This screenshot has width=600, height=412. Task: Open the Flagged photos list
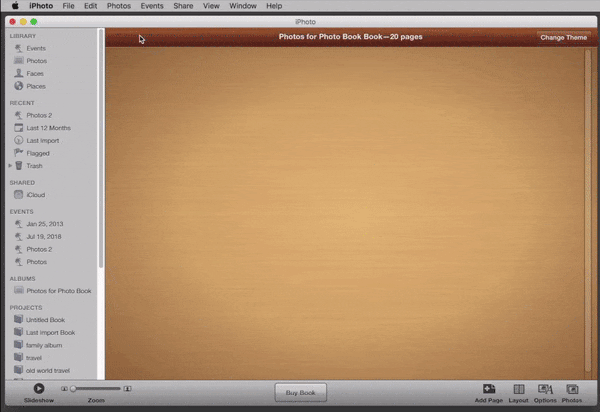point(37,153)
